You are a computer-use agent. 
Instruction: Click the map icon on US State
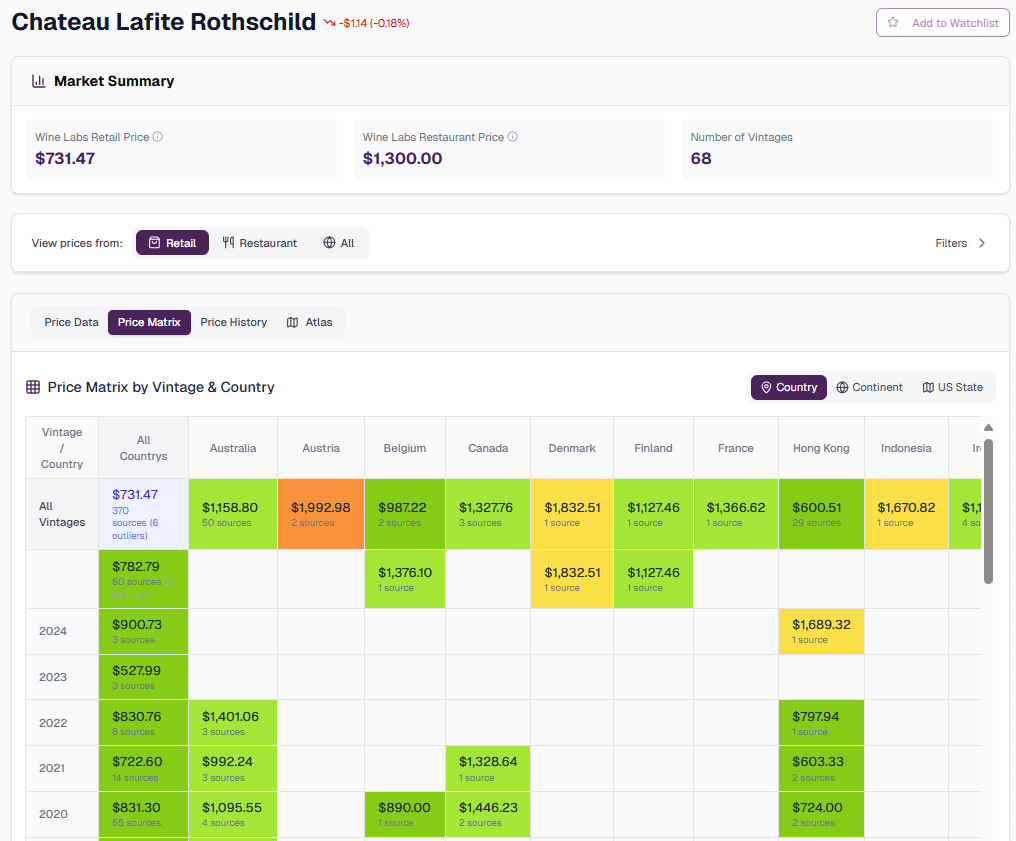tap(928, 387)
